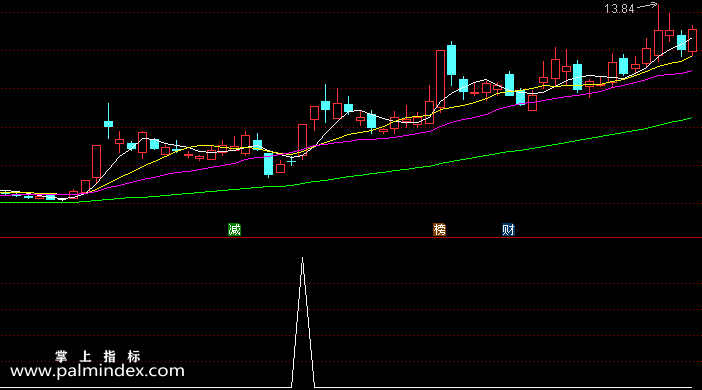
Task: Click the peak of the white indicator spike
Action: click(303, 258)
